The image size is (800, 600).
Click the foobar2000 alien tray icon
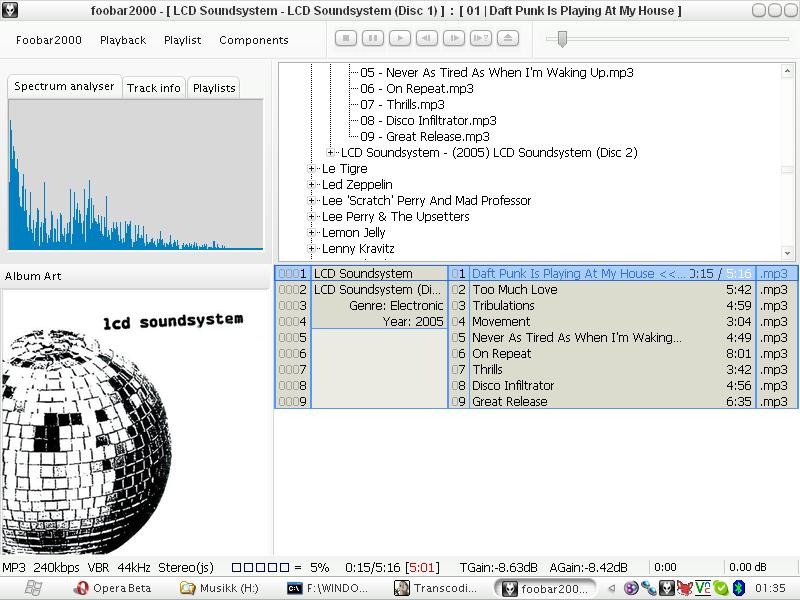667,588
